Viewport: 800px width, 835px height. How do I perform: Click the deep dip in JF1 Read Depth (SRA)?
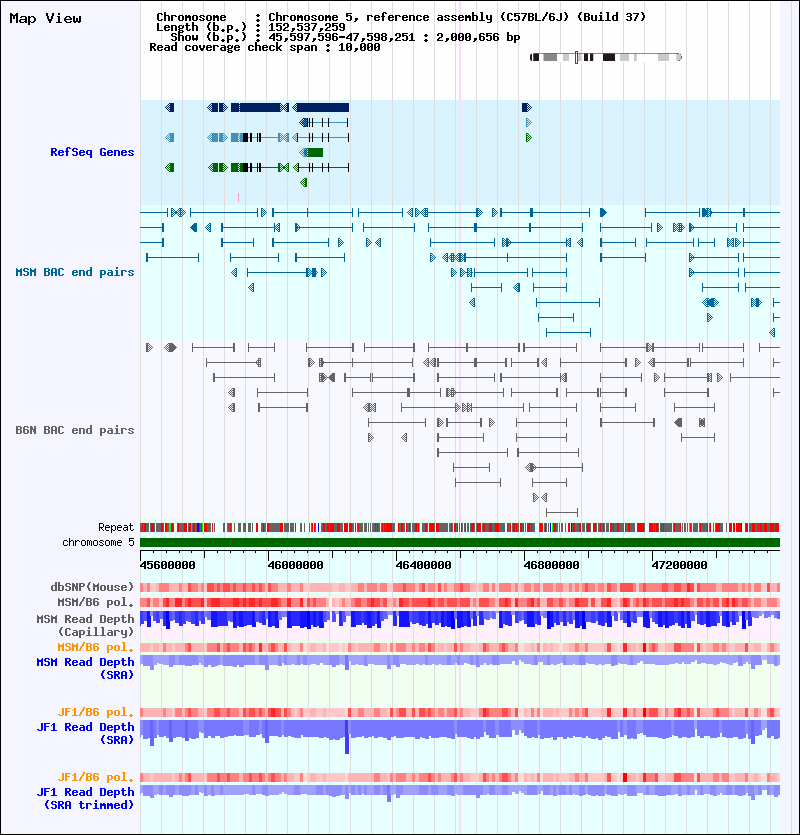click(347, 738)
